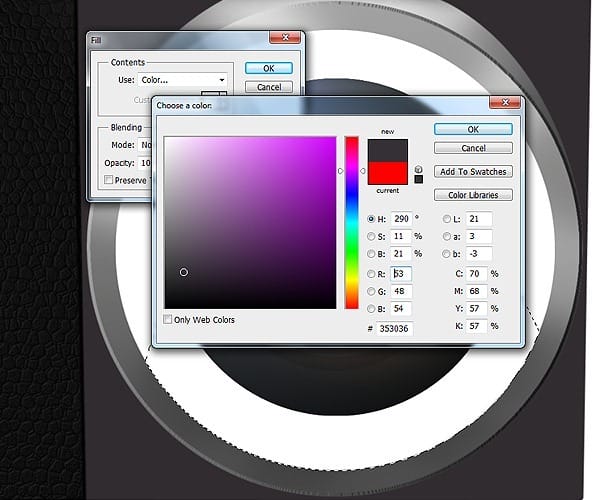Toggle the Preserve Transparency checkbox in Fill
This screenshot has width=600, height=500.
pos(108,180)
